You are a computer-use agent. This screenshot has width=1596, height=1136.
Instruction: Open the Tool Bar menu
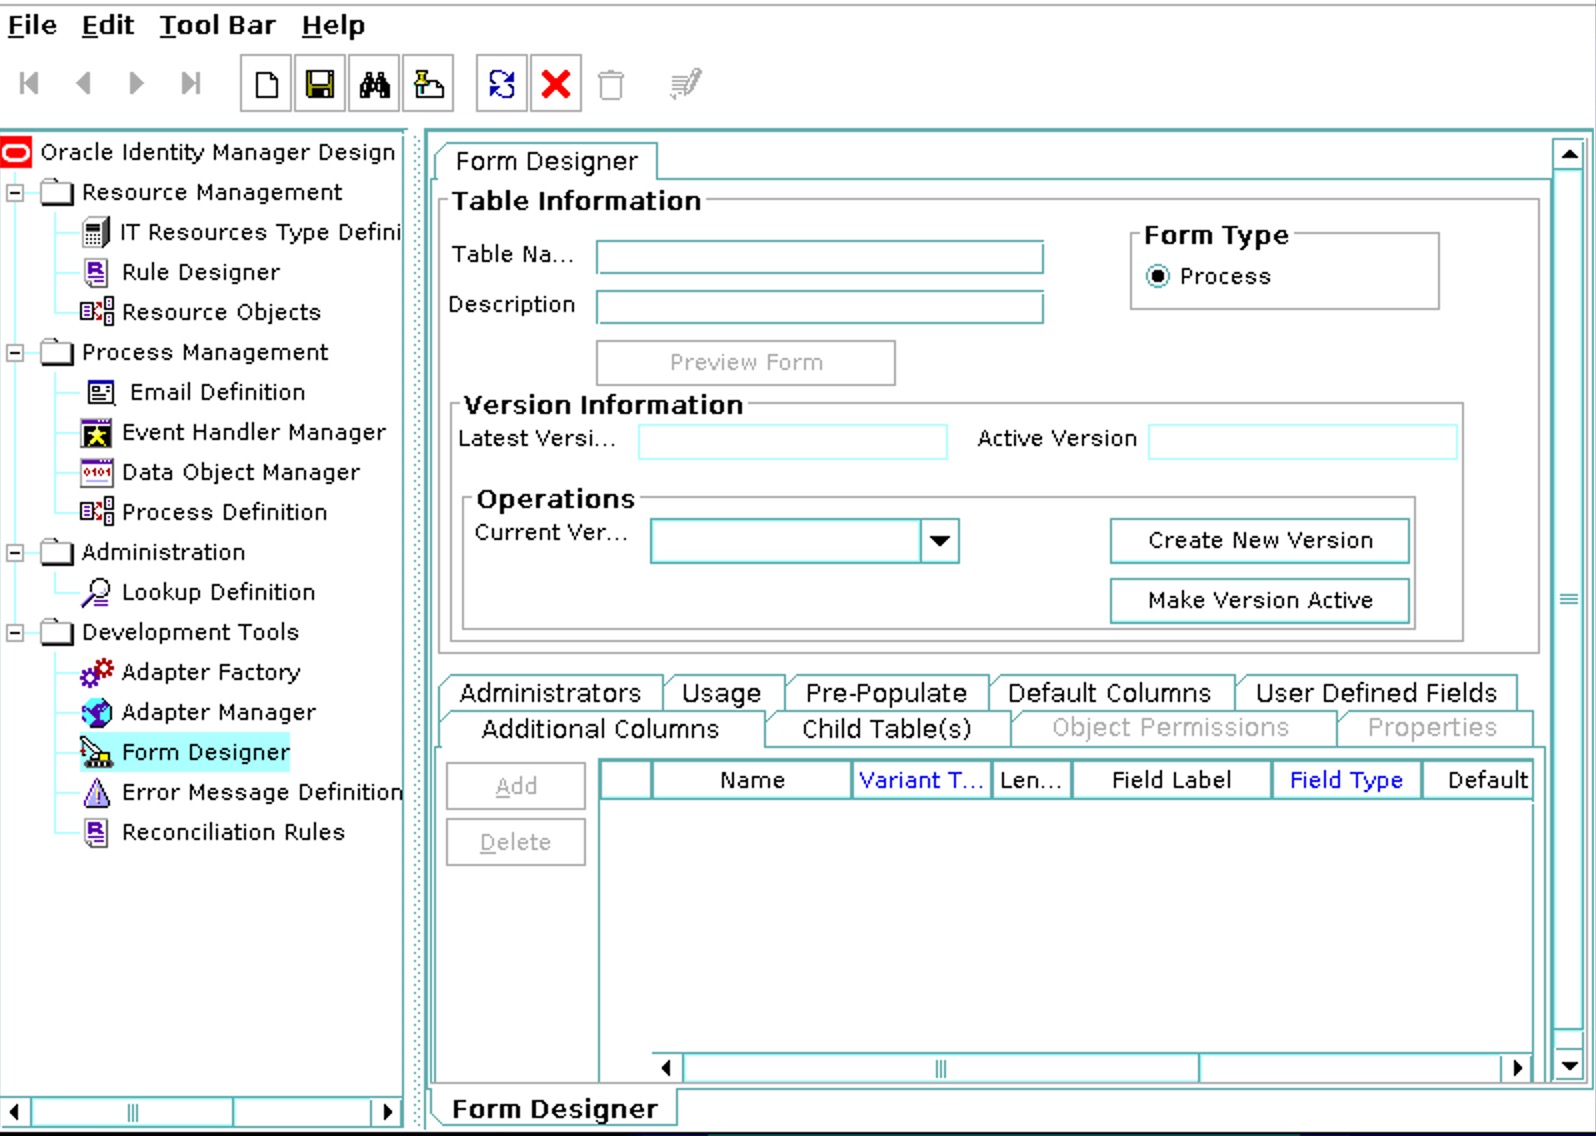pyautogui.click(x=217, y=25)
